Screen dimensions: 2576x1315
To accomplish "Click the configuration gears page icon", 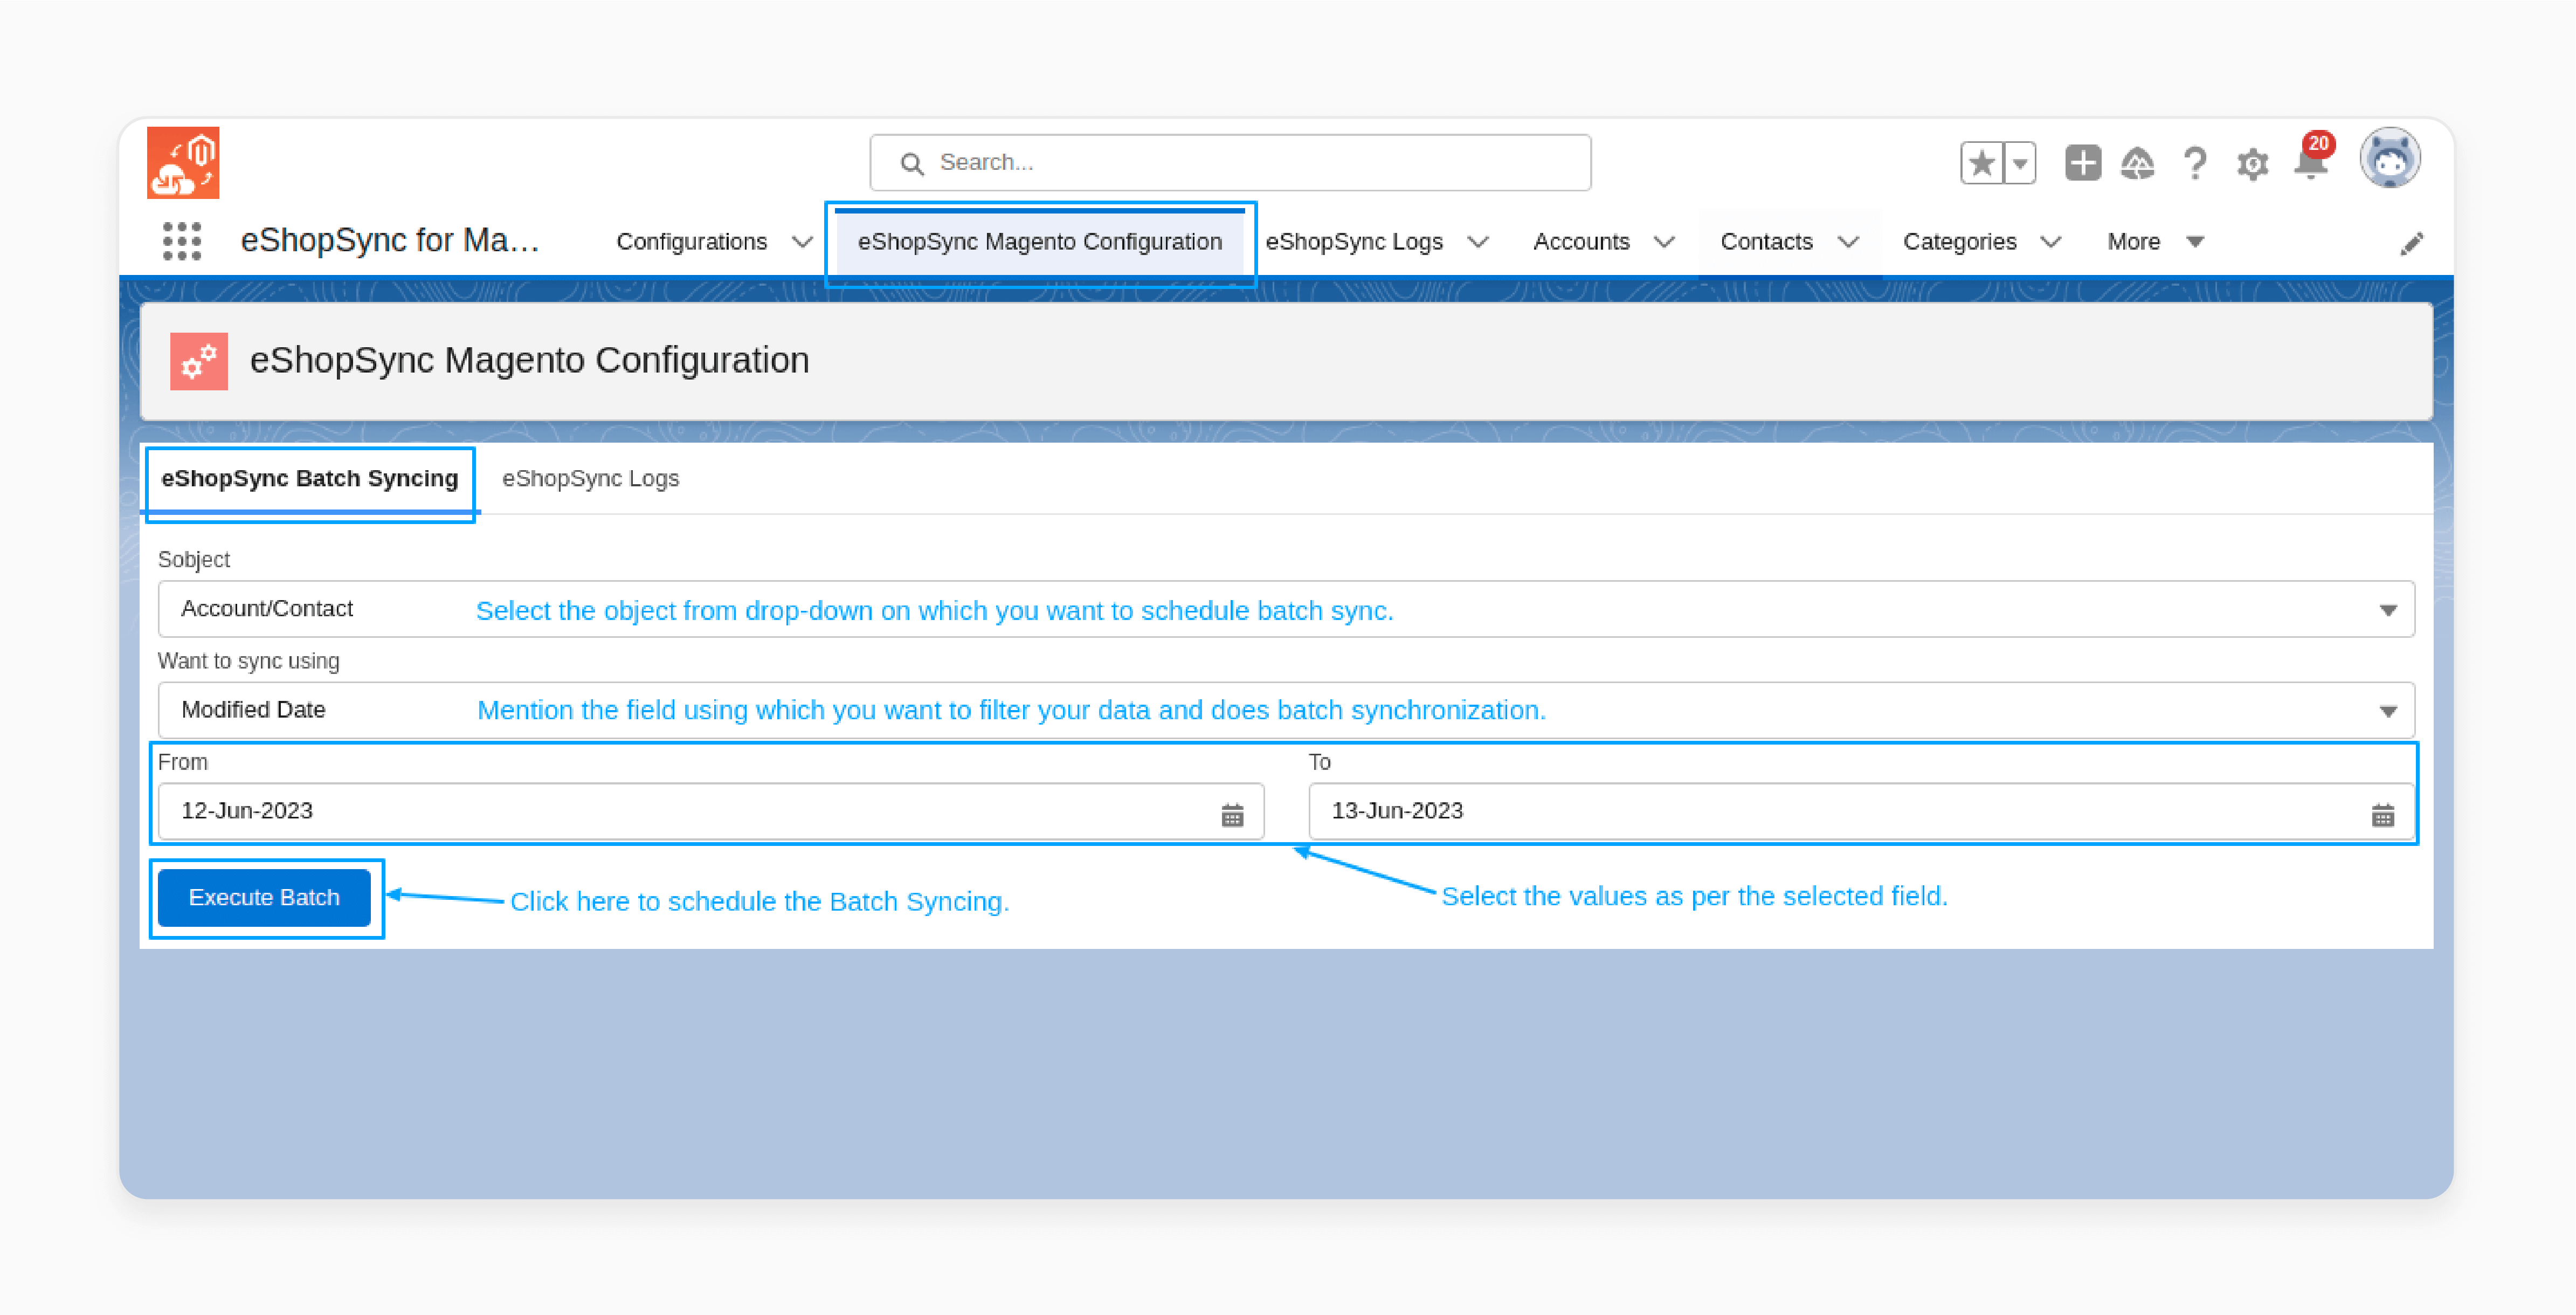I will (199, 361).
